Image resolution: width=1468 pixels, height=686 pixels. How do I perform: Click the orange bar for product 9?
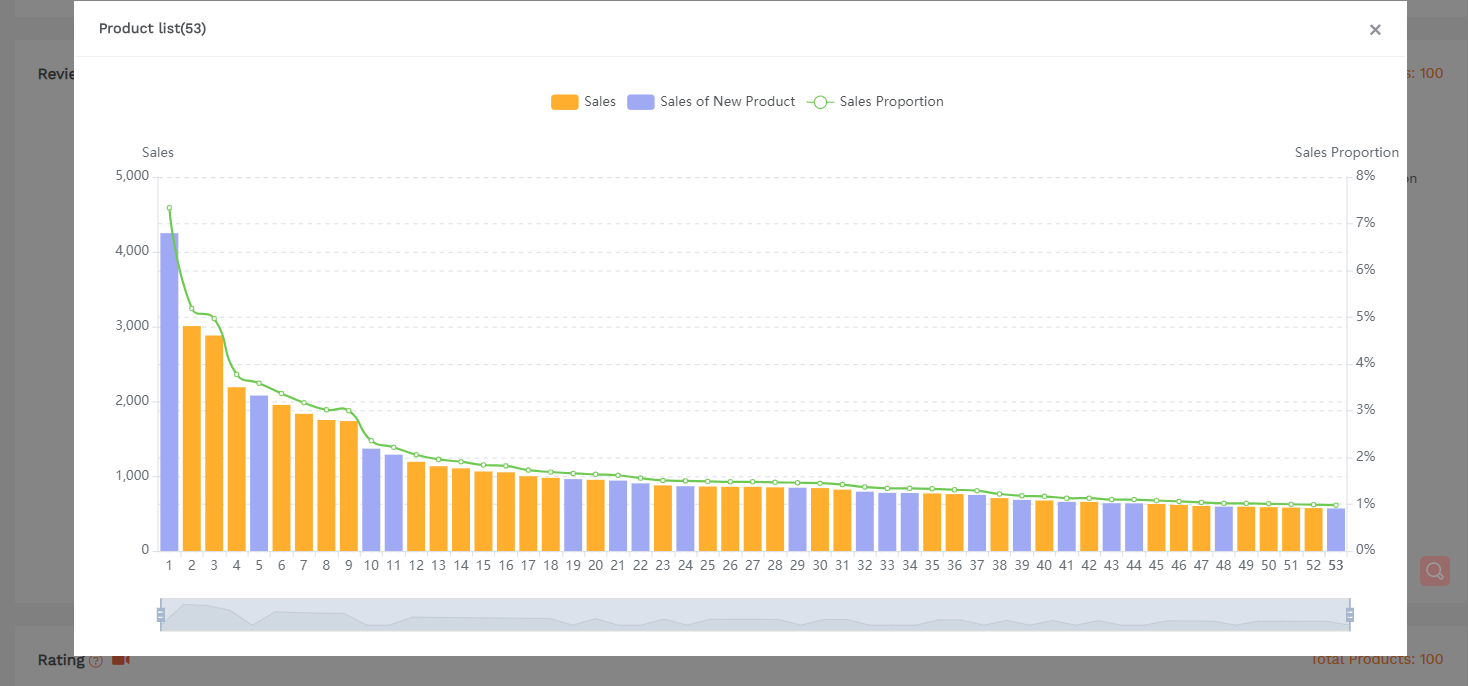pyautogui.click(x=349, y=487)
